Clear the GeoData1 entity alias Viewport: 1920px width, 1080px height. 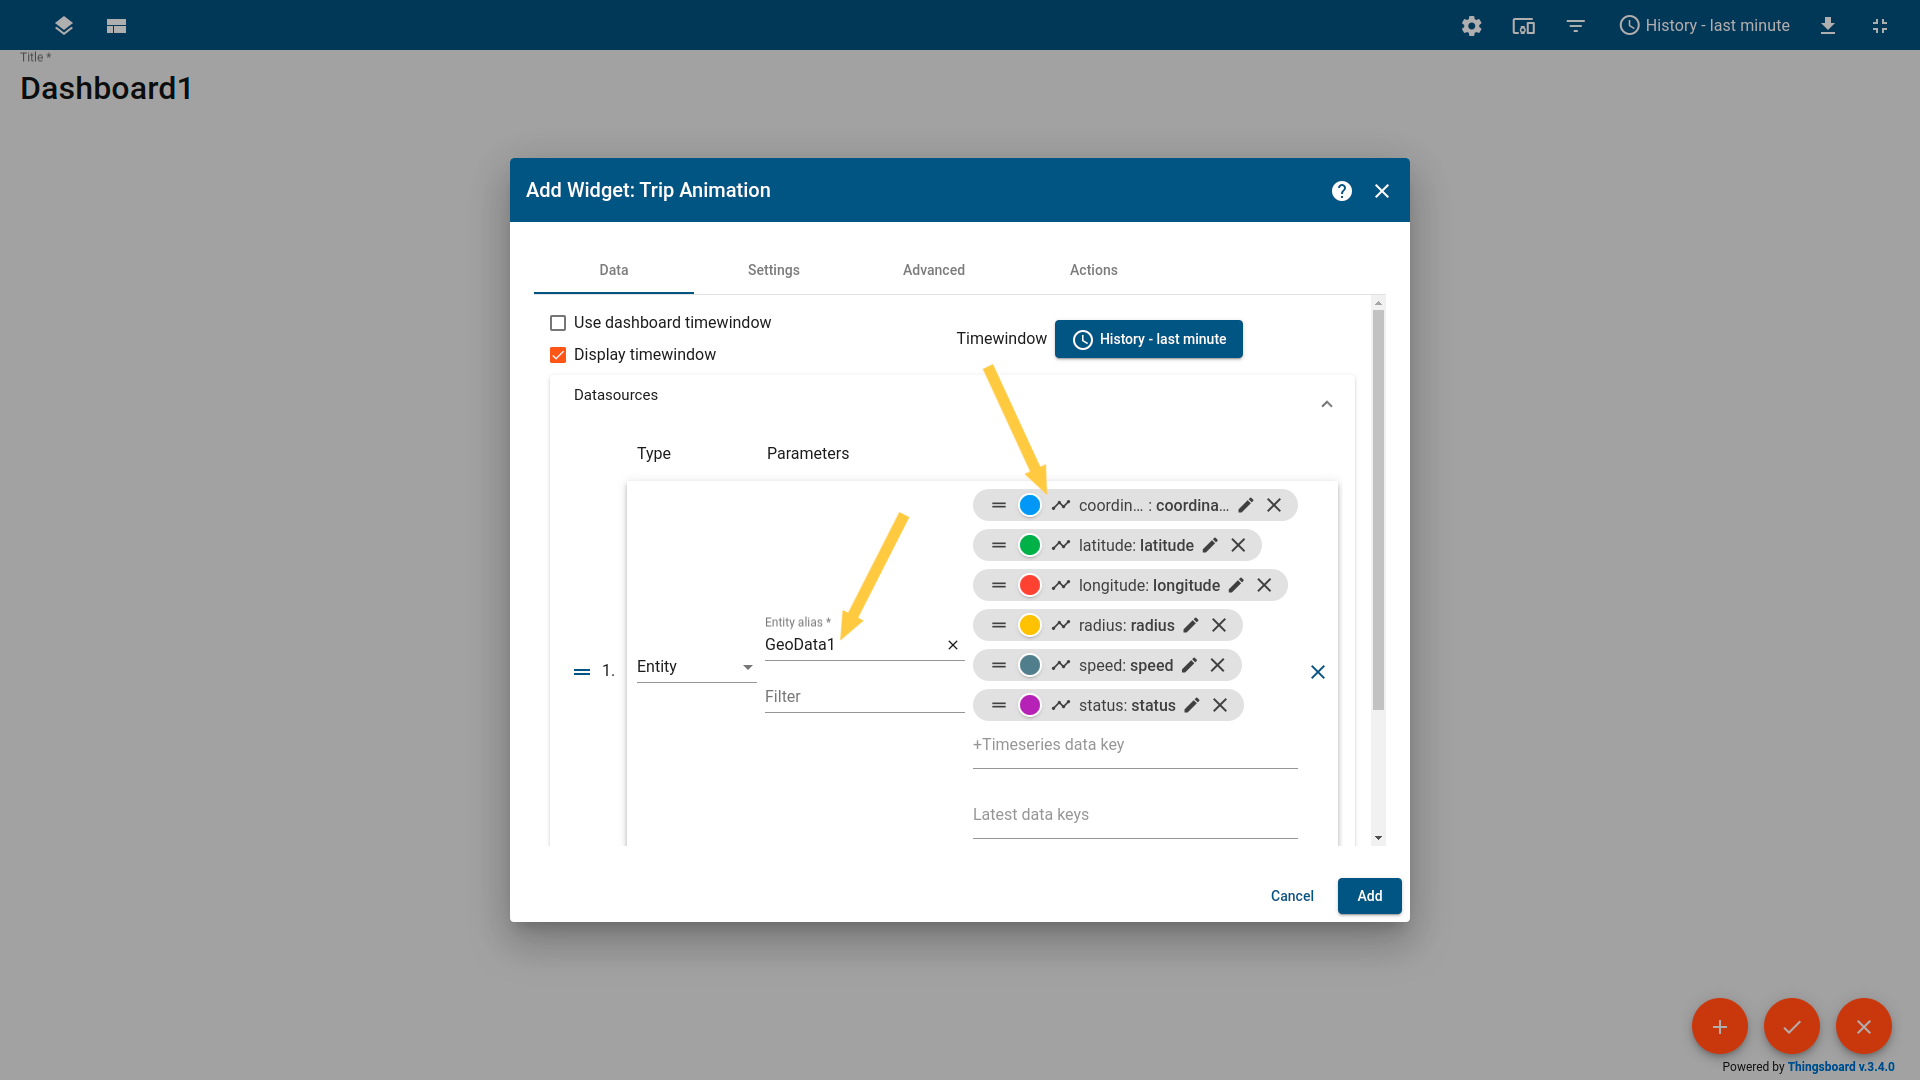tap(952, 645)
